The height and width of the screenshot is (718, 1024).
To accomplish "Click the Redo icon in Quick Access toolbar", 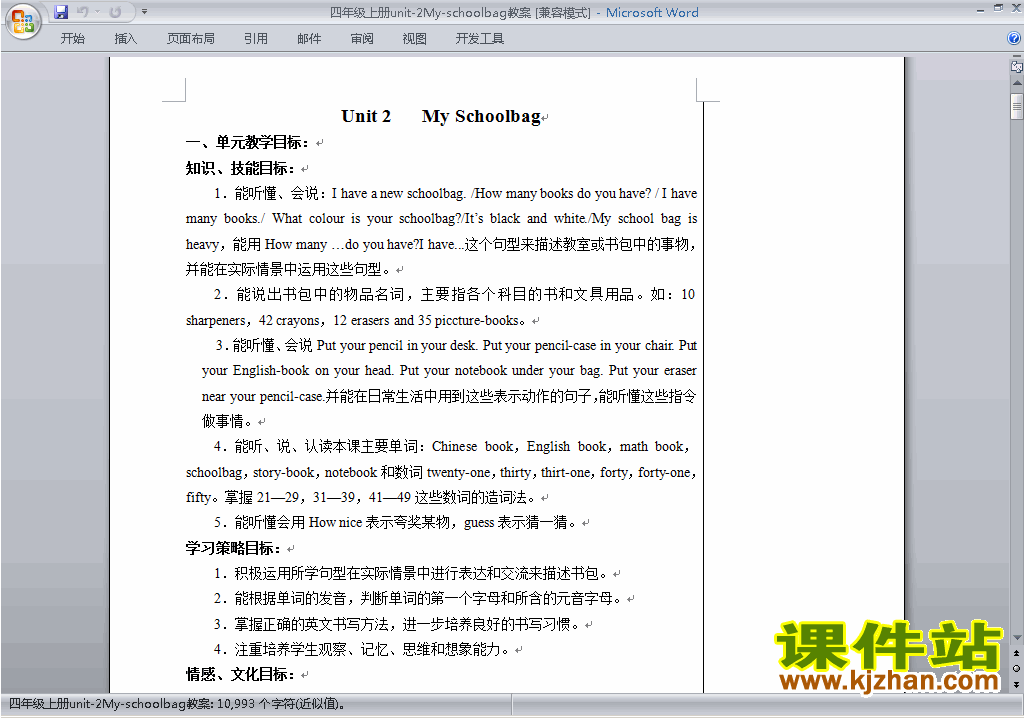I will point(115,12).
